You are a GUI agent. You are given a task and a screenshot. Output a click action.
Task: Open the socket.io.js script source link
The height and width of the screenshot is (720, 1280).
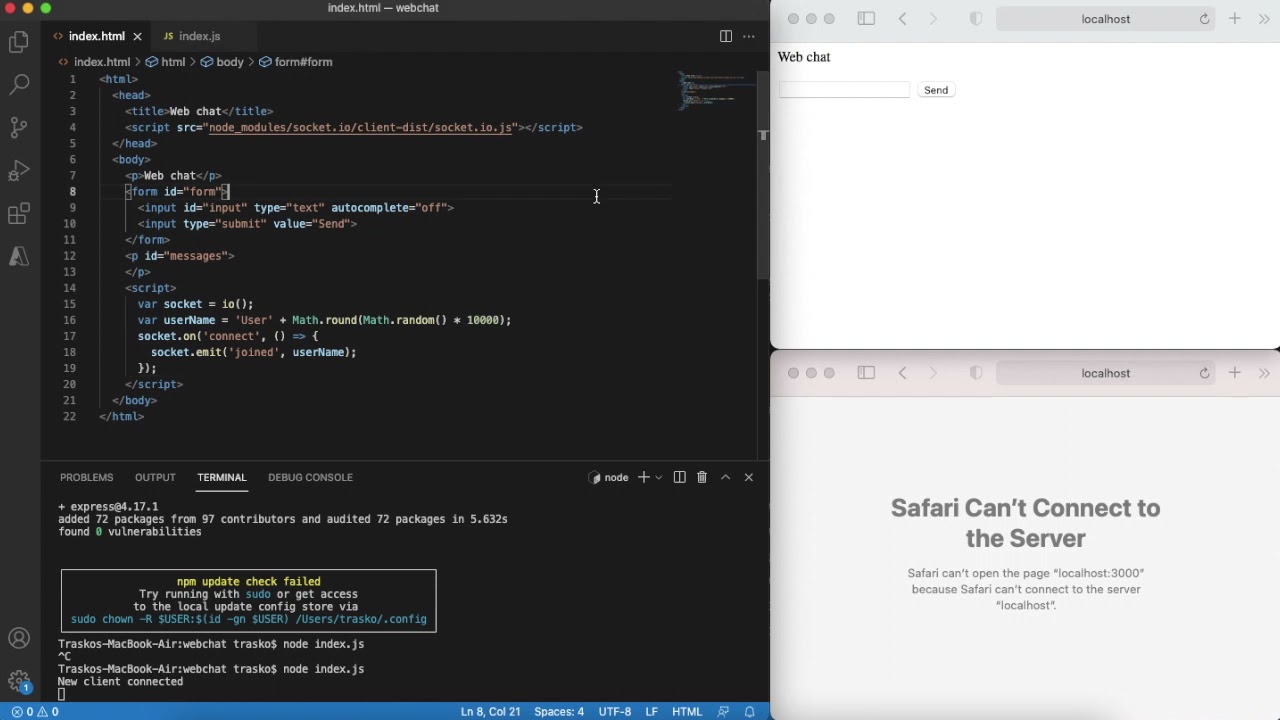(360, 127)
